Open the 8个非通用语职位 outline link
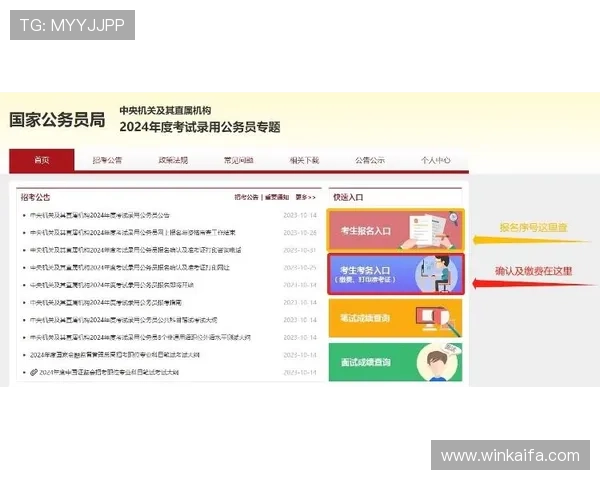 point(140,337)
